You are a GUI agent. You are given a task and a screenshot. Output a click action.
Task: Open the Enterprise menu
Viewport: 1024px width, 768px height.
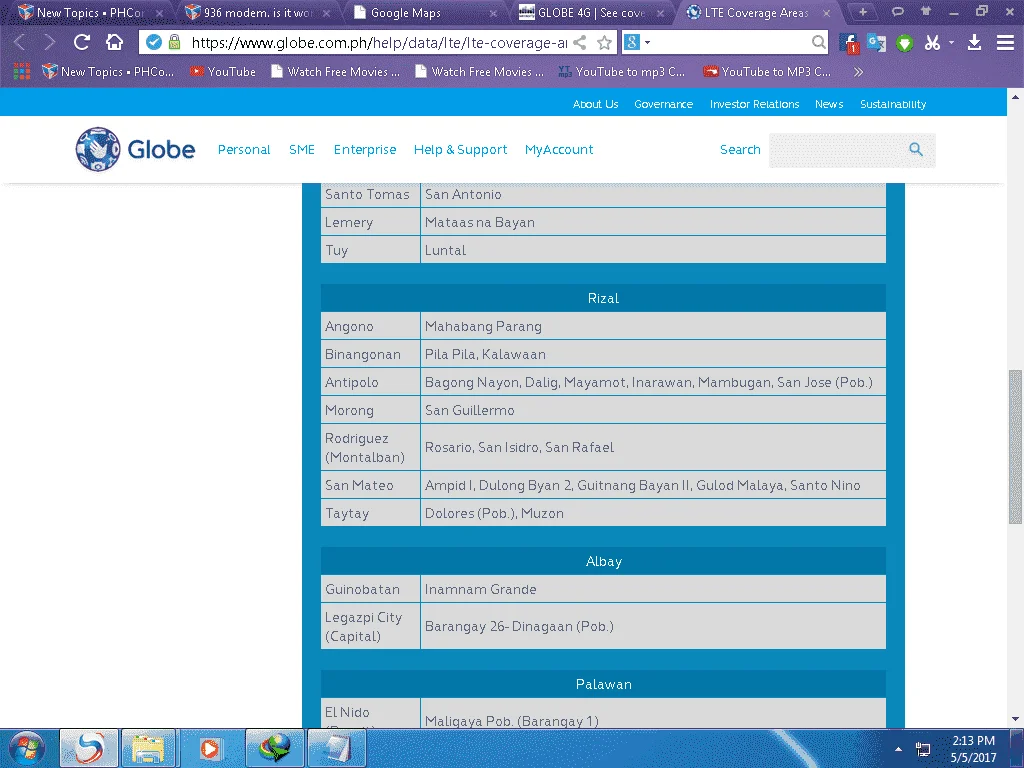coord(364,150)
